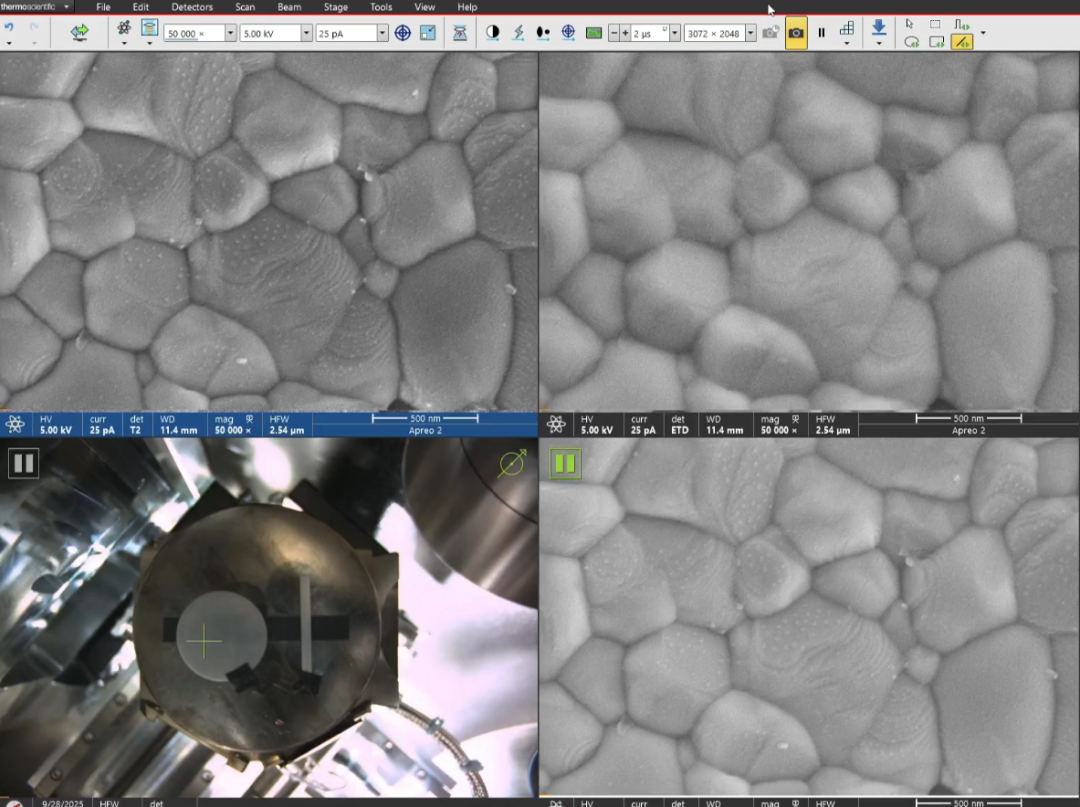Viewport: 1080px width, 807px height.
Task: Open the Tools menu
Action: (381, 7)
